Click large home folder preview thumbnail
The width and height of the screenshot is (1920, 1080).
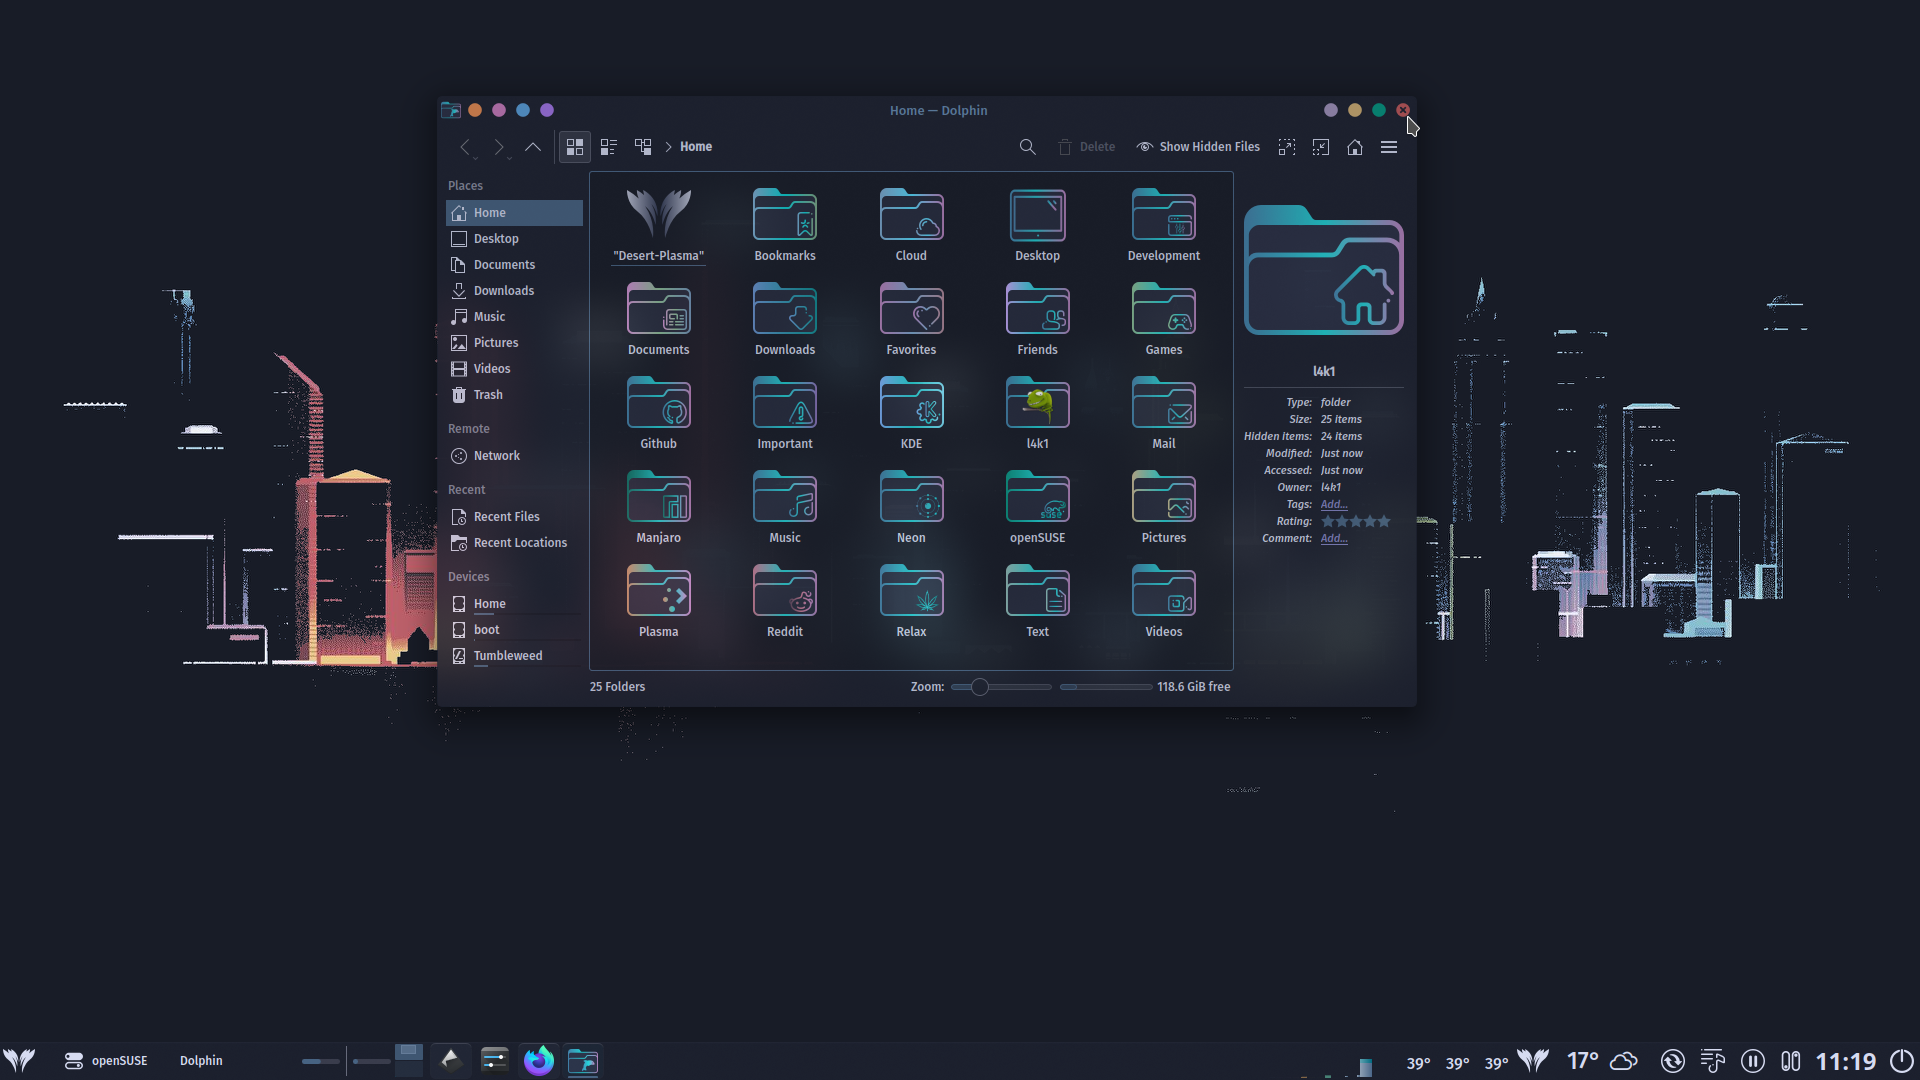coord(1324,270)
